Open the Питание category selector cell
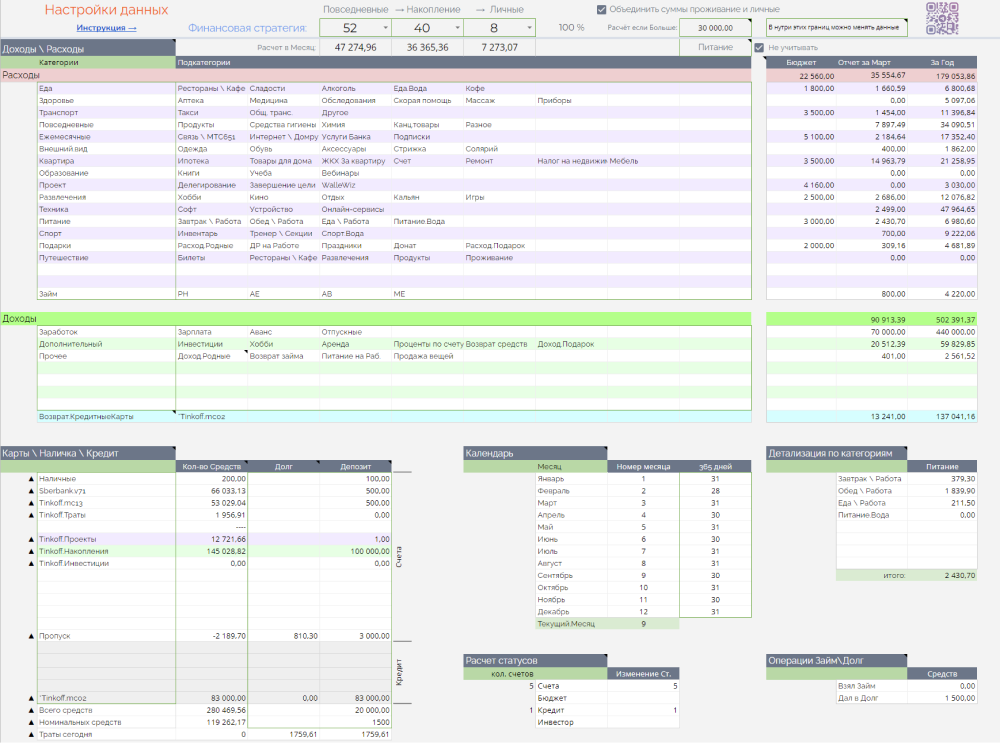This screenshot has height=743, width=1000. tap(715, 47)
